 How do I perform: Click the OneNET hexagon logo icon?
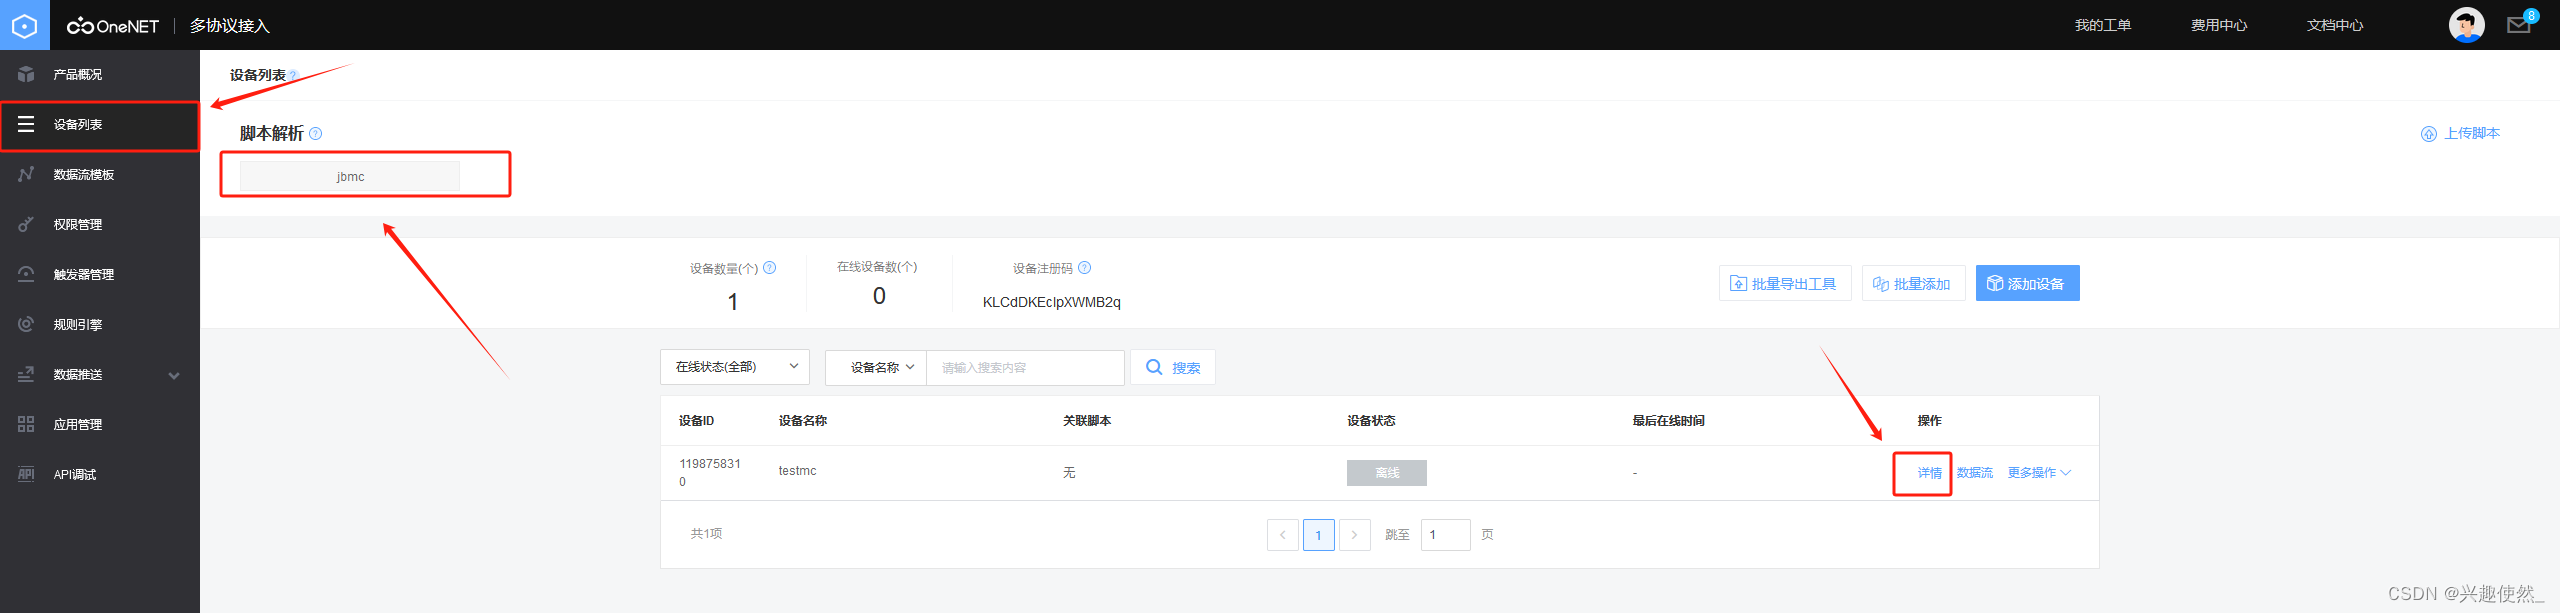pos(24,25)
